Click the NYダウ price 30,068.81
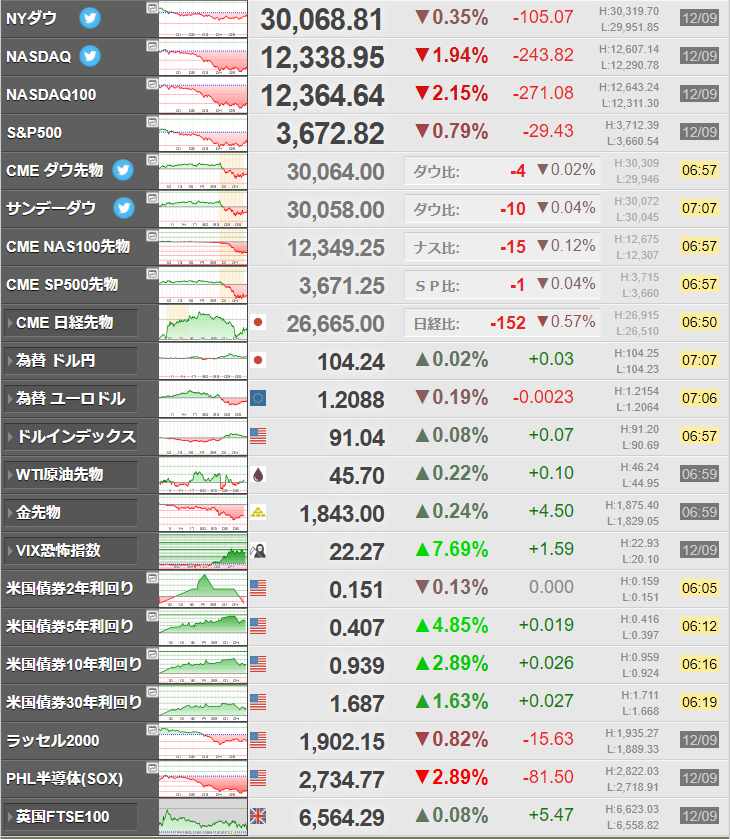The image size is (730, 839). pyautogui.click(x=322, y=20)
